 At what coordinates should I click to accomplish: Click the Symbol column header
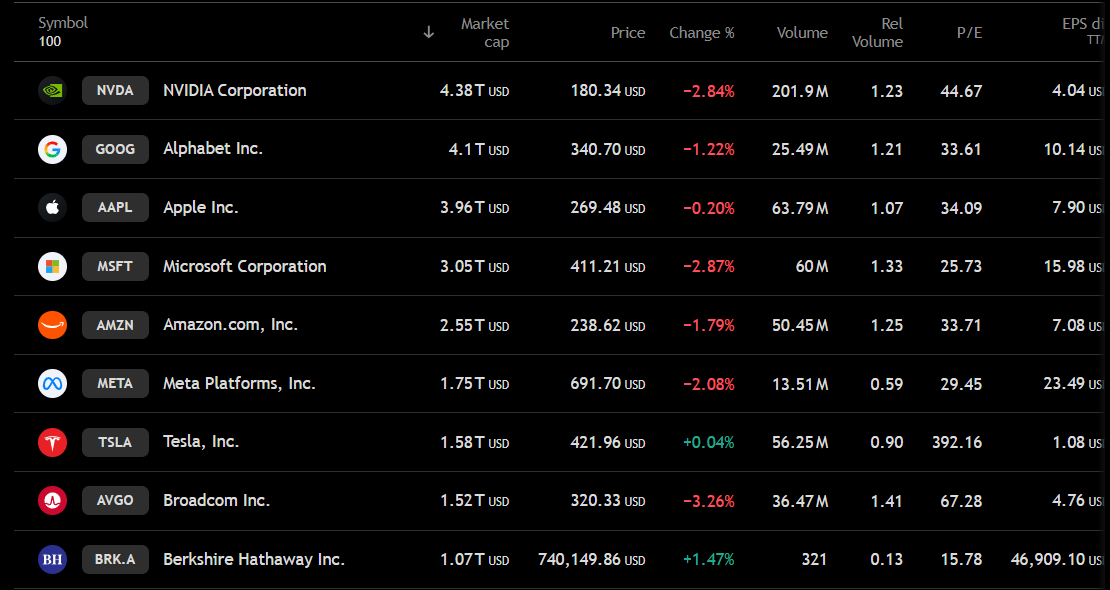(x=63, y=23)
